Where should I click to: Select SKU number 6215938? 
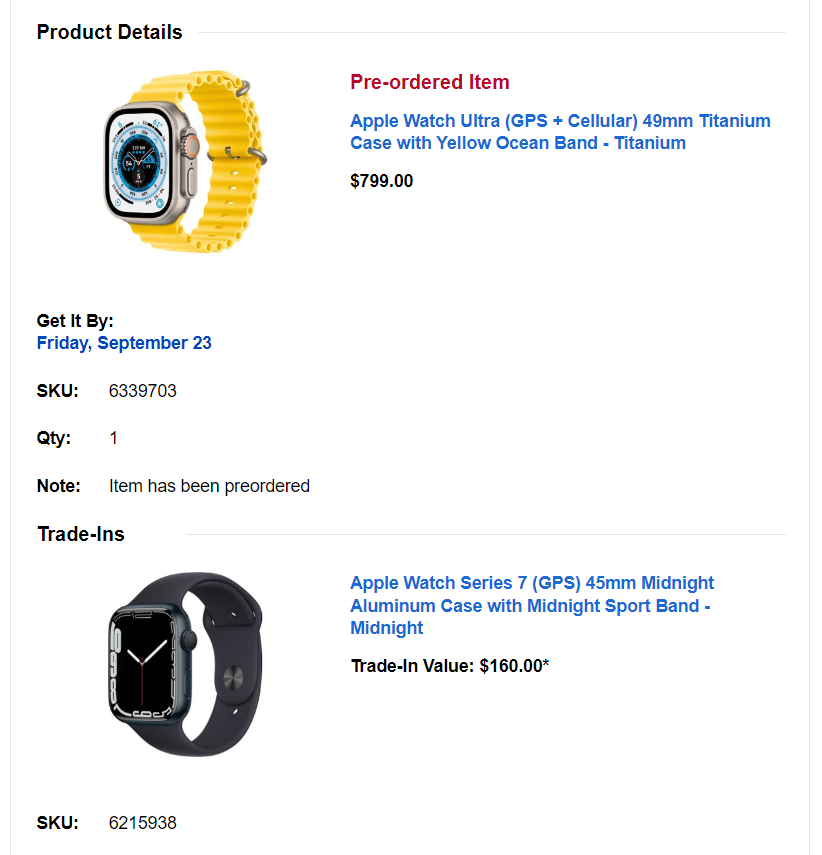pyautogui.click(x=142, y=823)
